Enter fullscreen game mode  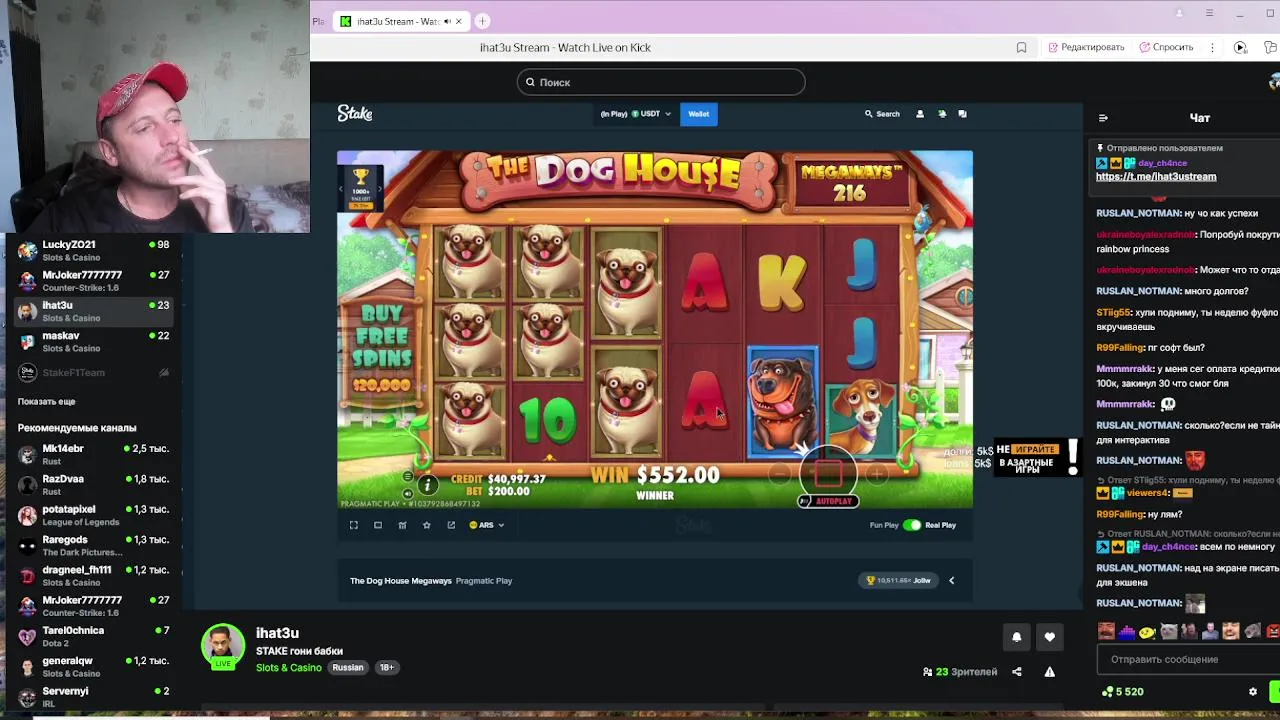click(x=354, y=525)
